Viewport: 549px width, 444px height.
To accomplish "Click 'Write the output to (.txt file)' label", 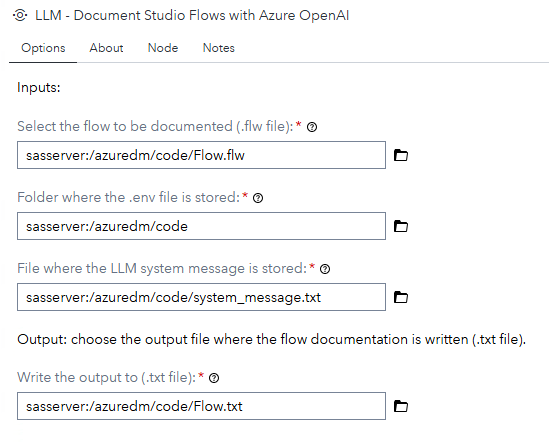I will tap(106, 377).
